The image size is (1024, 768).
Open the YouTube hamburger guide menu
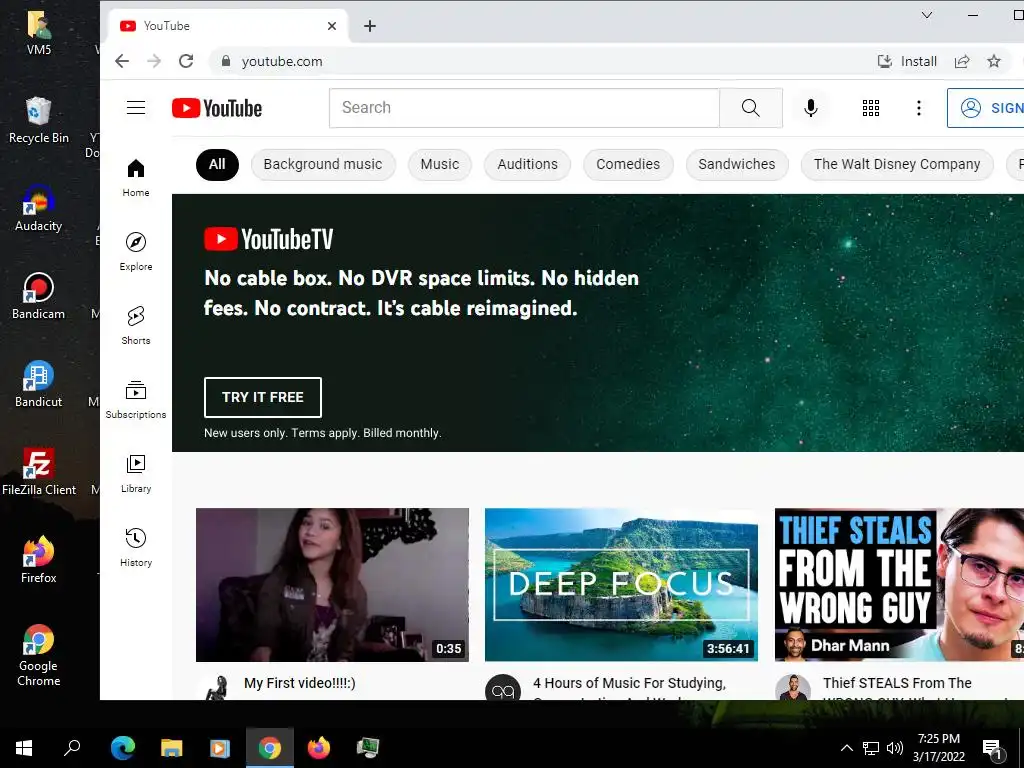point(136,108)
